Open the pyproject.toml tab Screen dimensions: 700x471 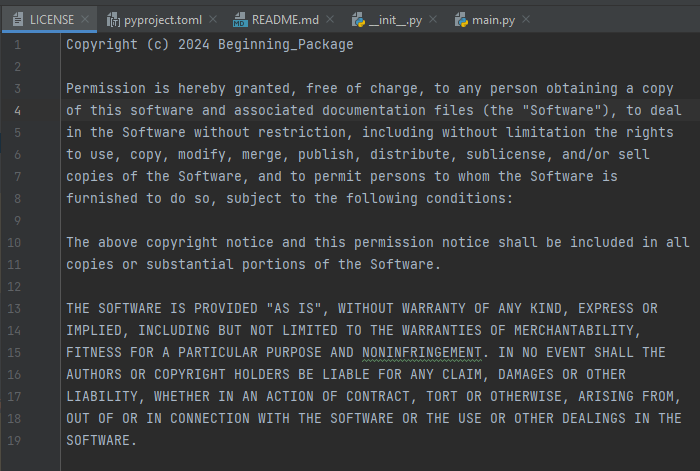click(162, 20)
